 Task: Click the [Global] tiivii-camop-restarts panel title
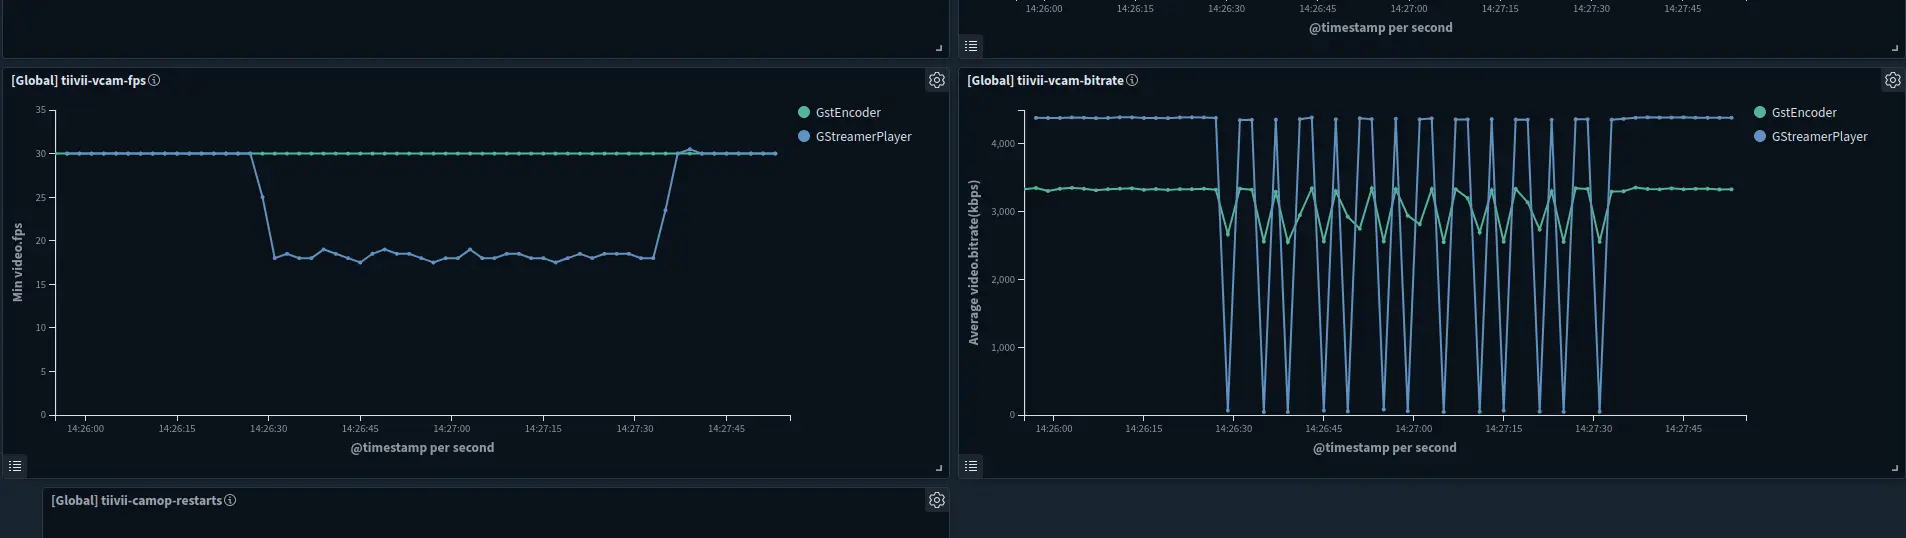click(x=136, y=500)
